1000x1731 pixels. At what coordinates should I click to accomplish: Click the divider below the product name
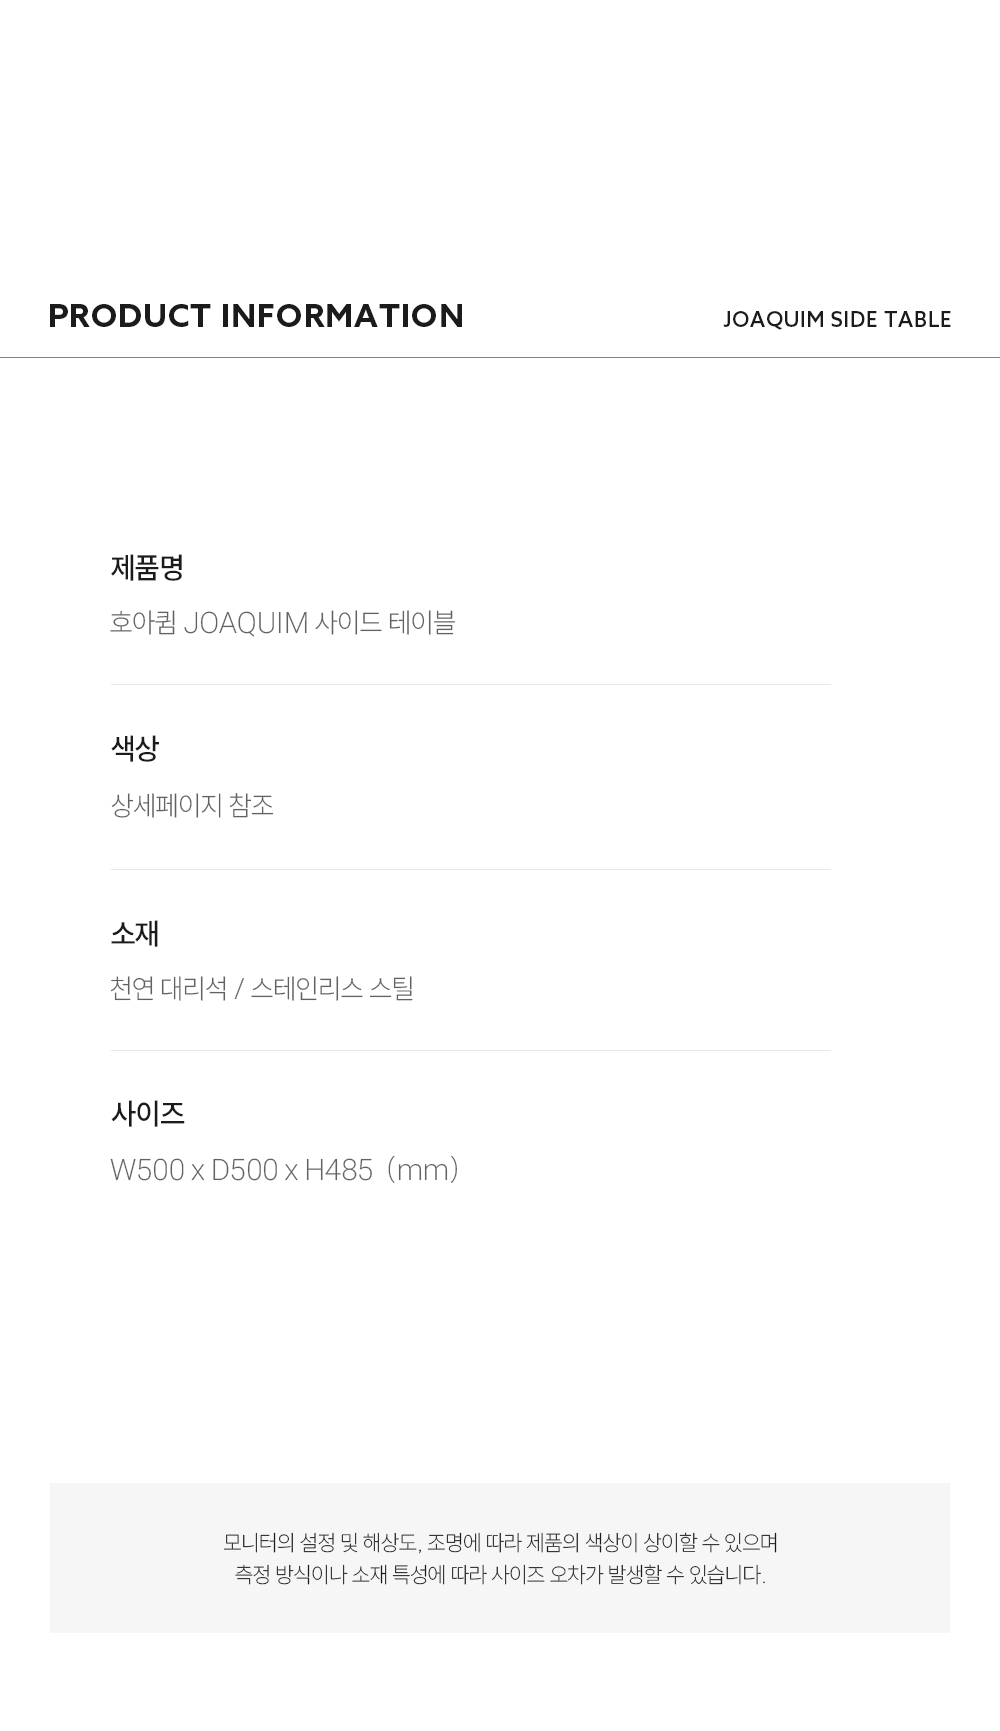tap(471, 684)
